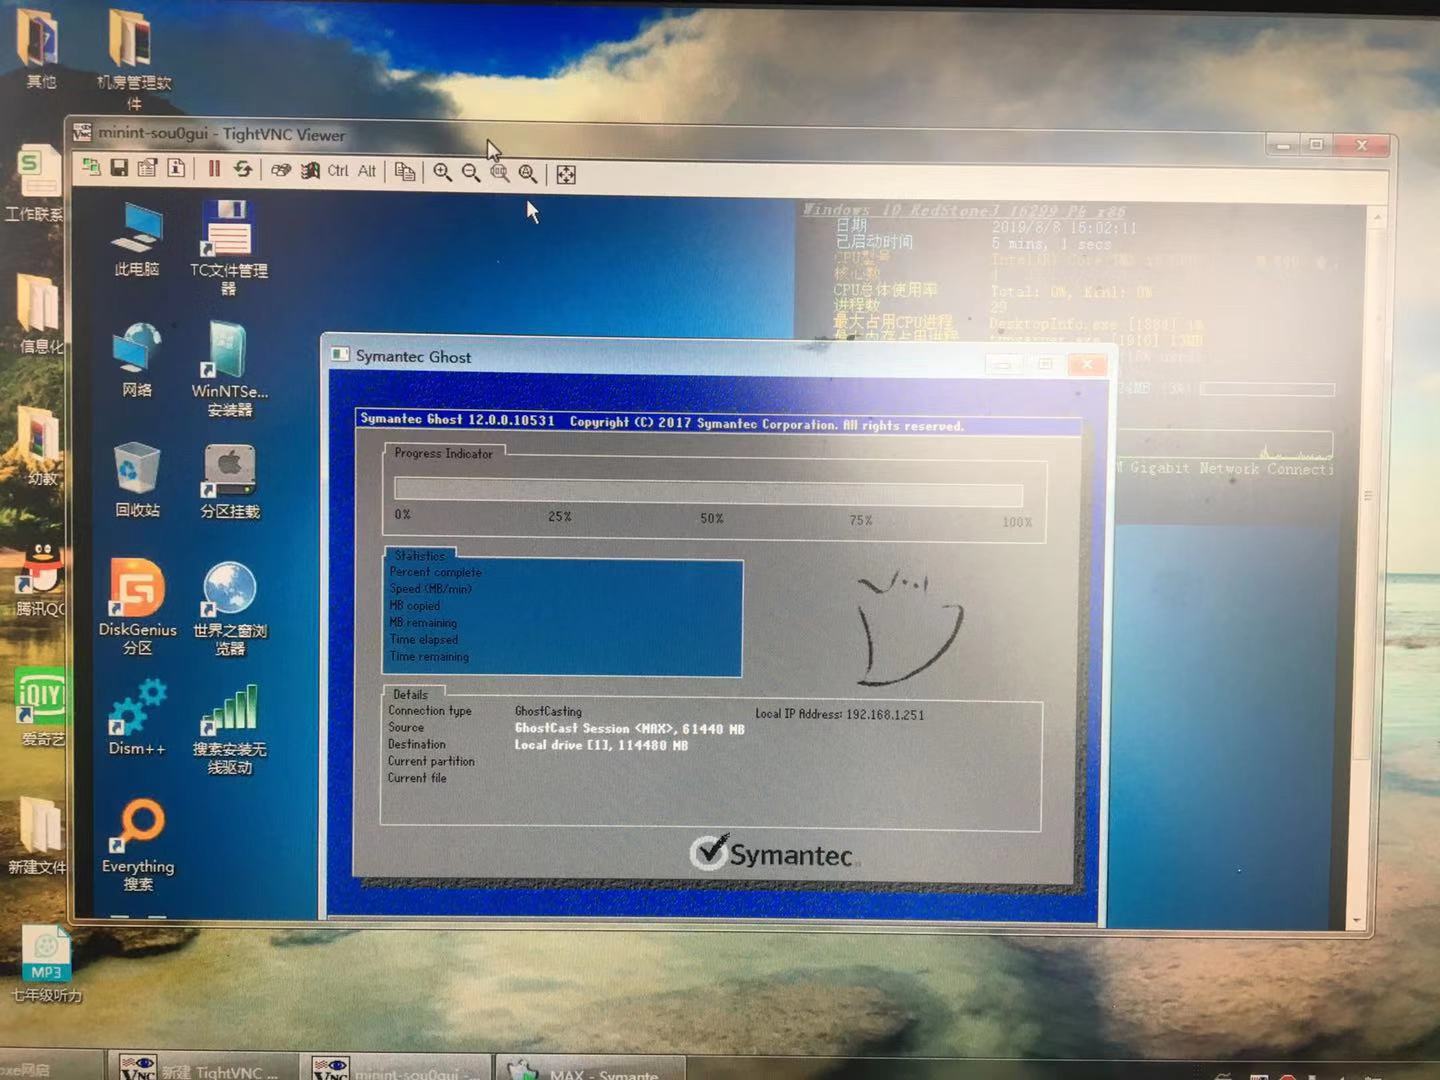This screenshot has height=1080, width=1440.
Task: Select the 分区挂载 shortcut icon
Action: [x=229, y=481]
